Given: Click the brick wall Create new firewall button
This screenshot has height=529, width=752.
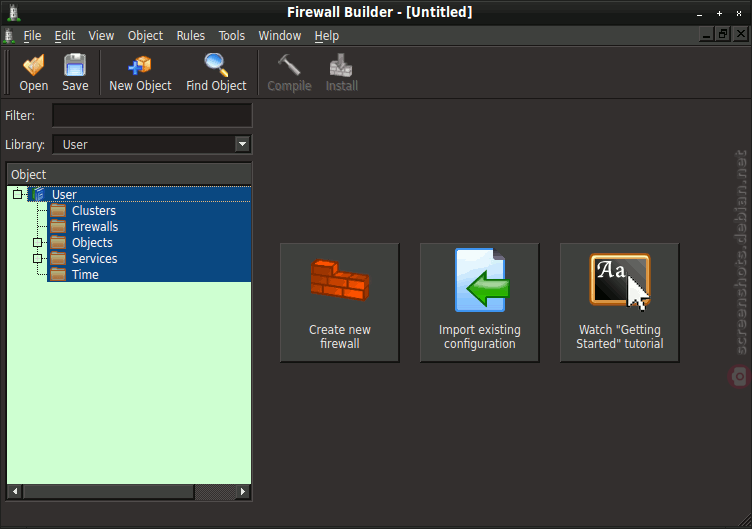Looking at the screenshot, I should pos(340,303).
